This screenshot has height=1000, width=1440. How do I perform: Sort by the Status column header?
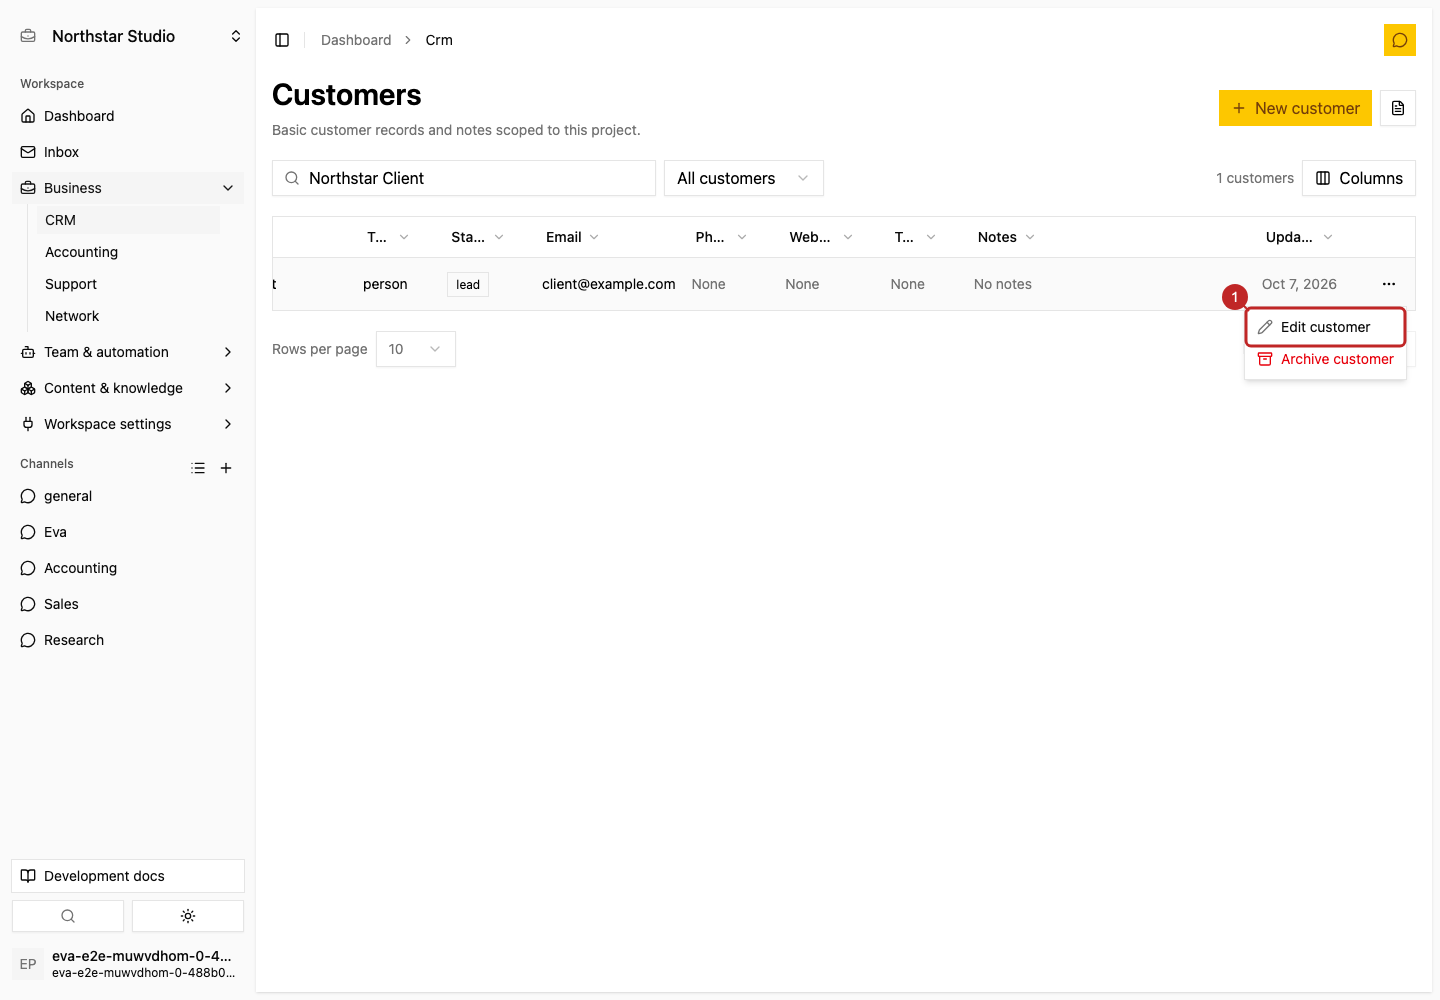477,237
